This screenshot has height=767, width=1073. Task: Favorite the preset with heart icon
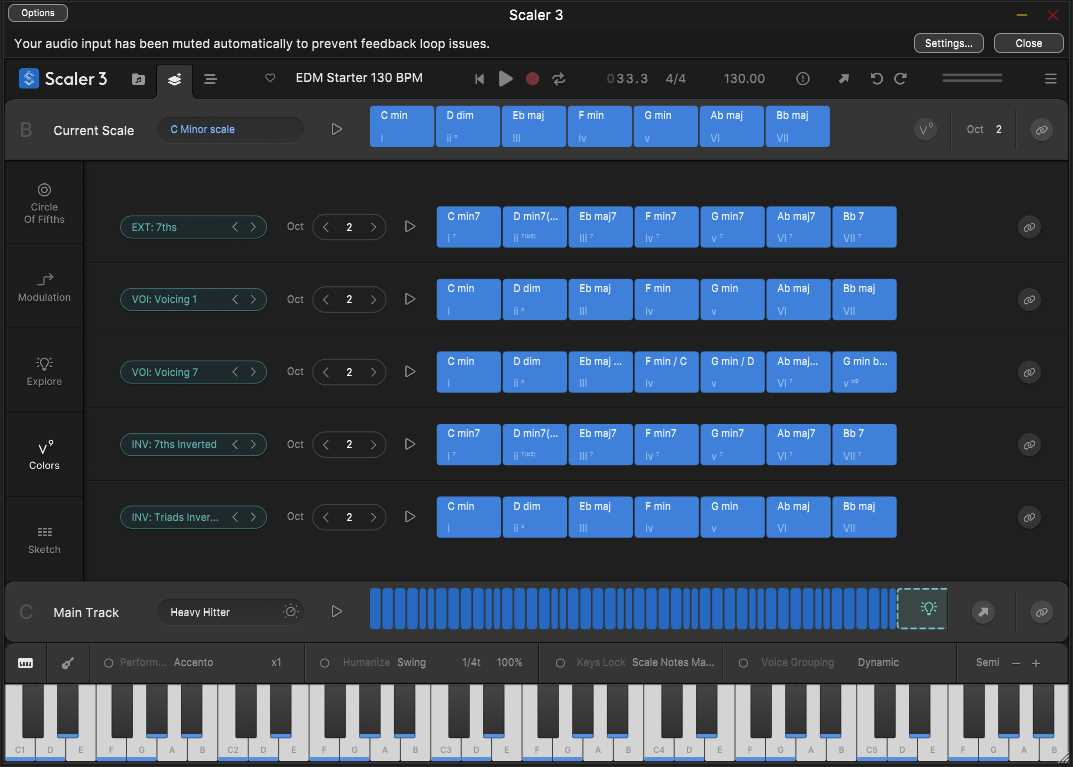pyautogui.click(x=270, y=78)
